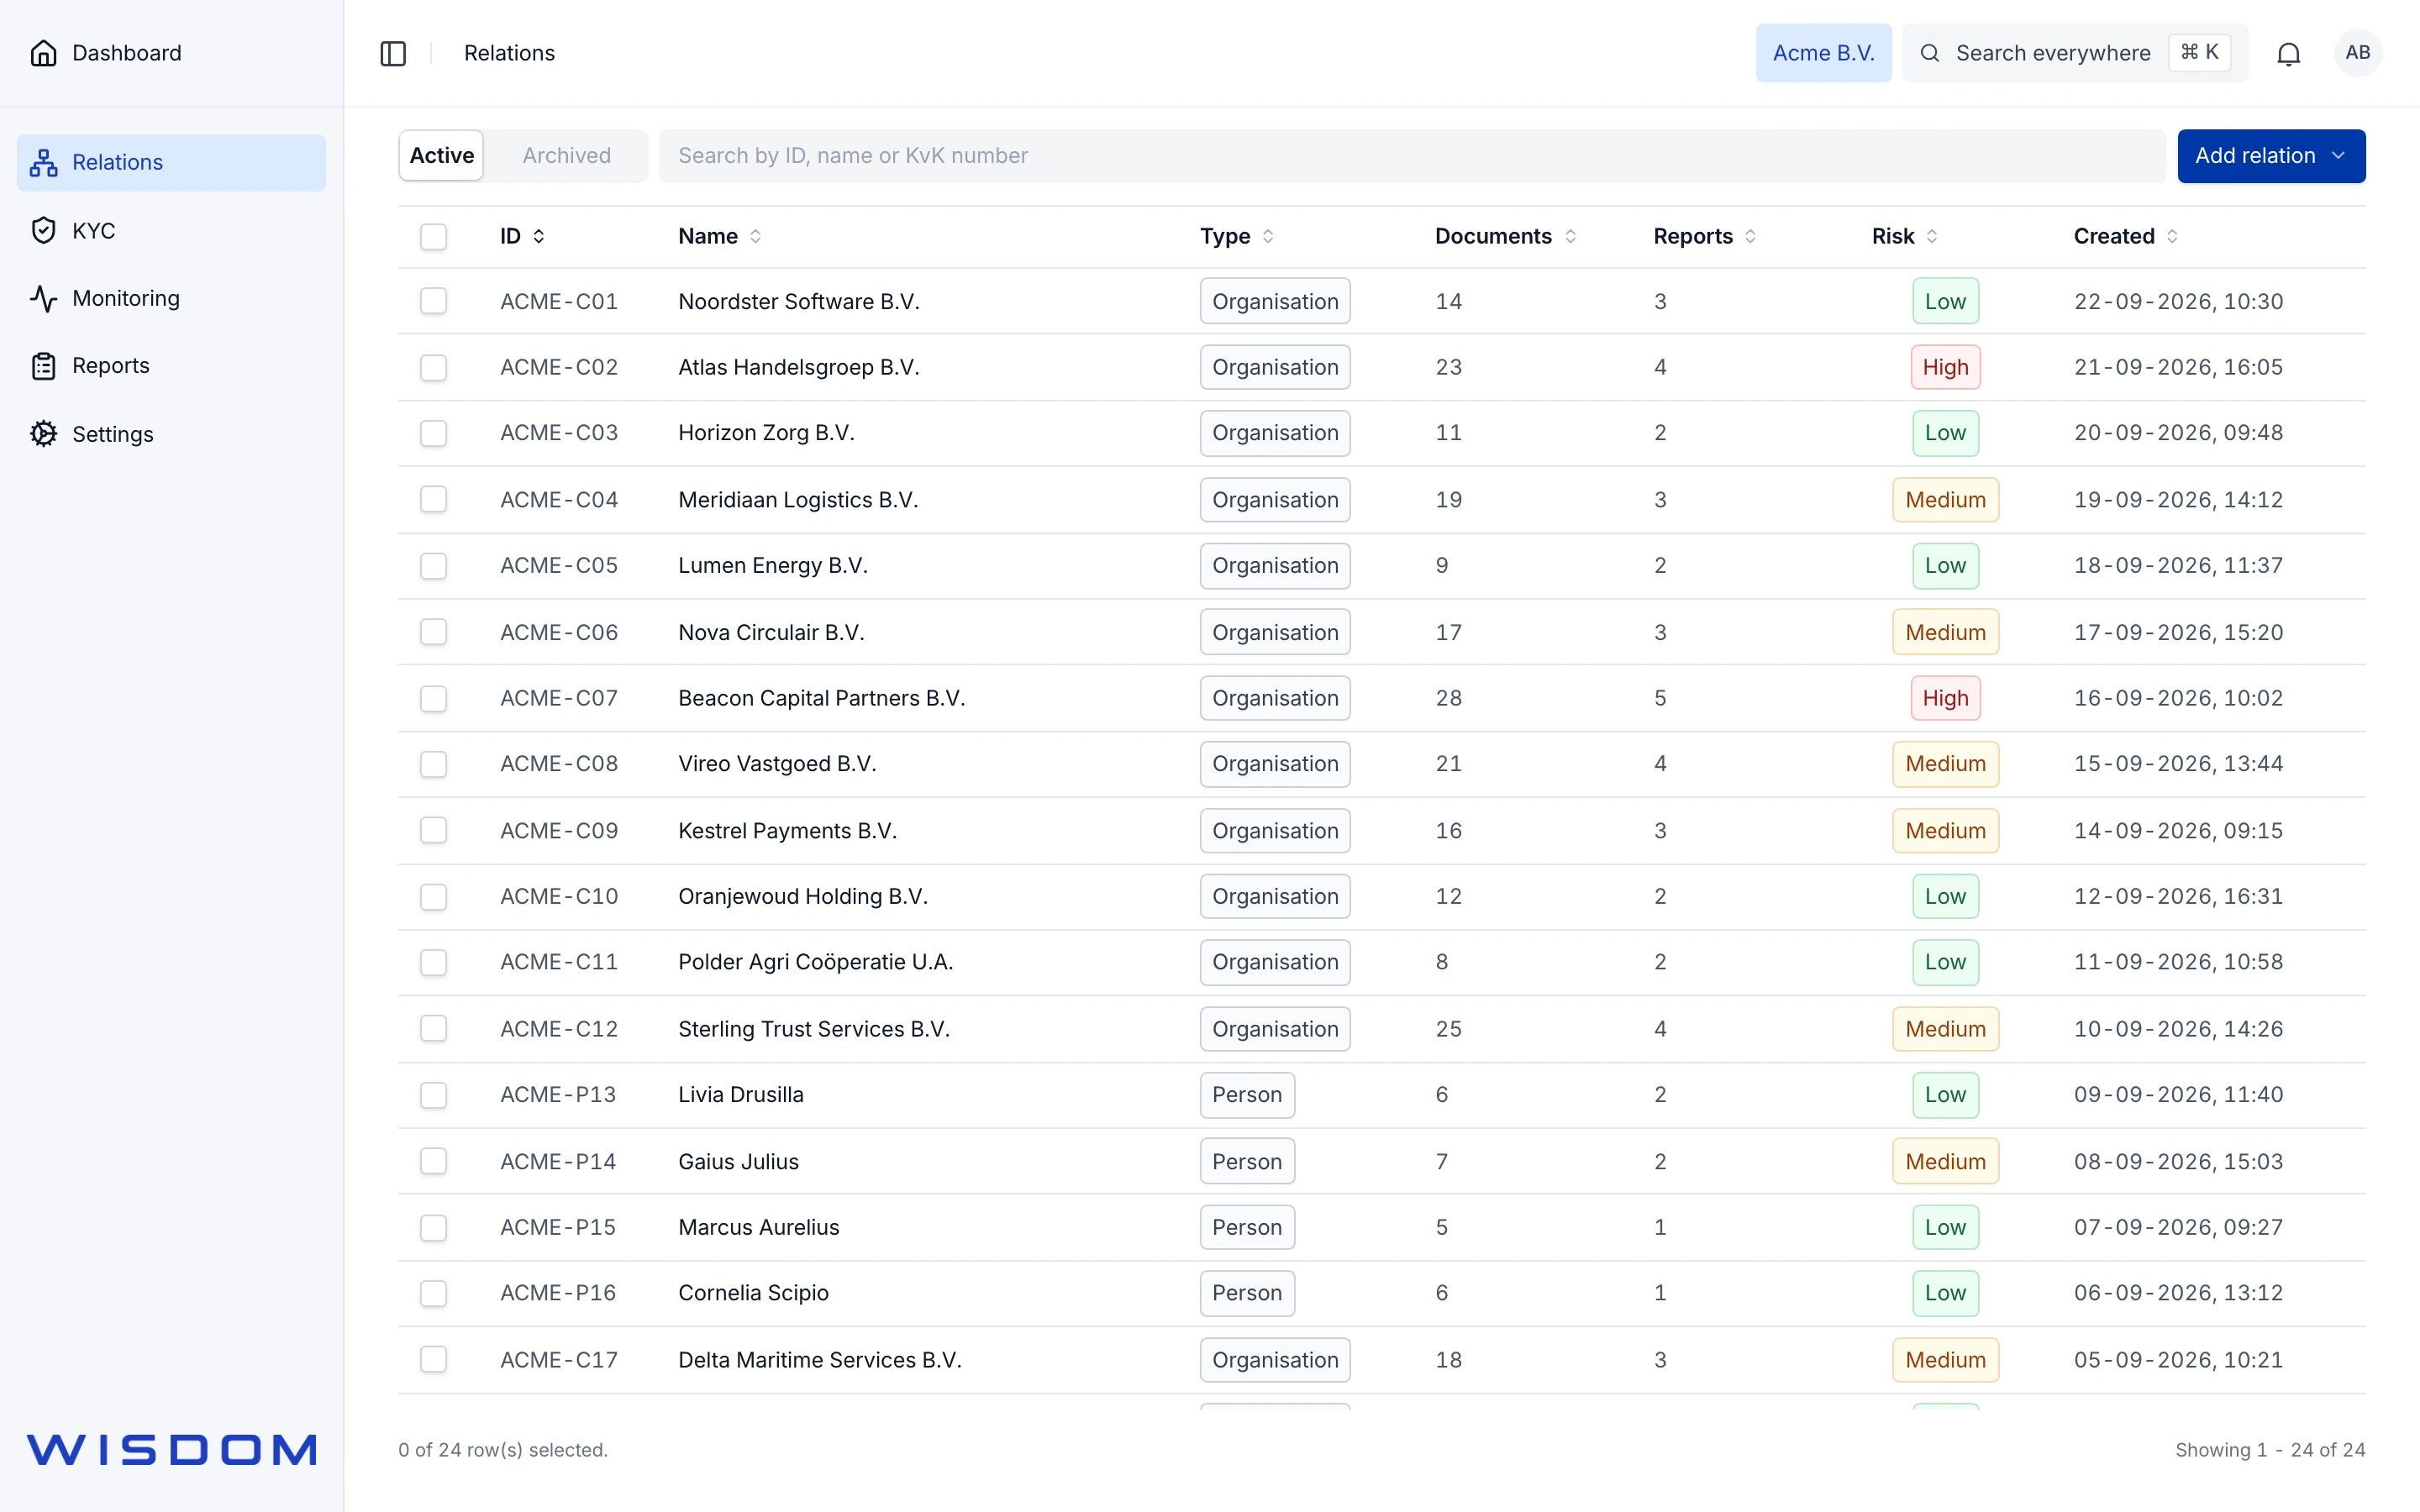Viewport: 2420px width, 1512px height.
Task: Click the Monitoring activity pulse icon
Action: [43, 298]
